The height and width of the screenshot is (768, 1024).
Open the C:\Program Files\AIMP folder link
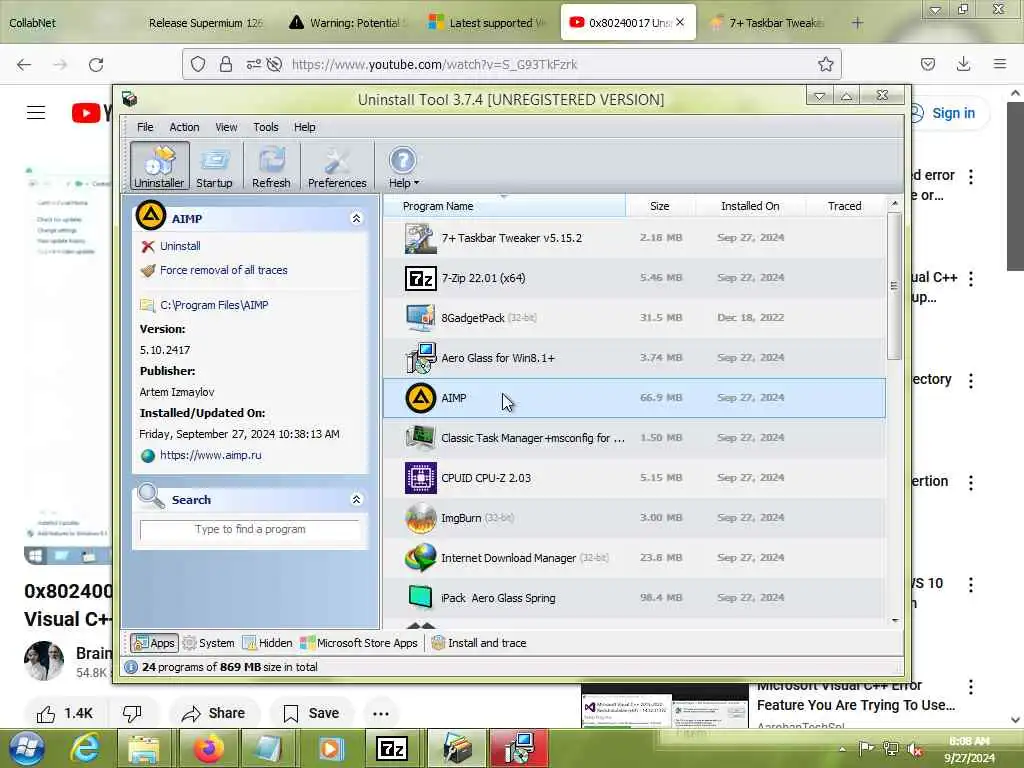click(x=214, y=305)
